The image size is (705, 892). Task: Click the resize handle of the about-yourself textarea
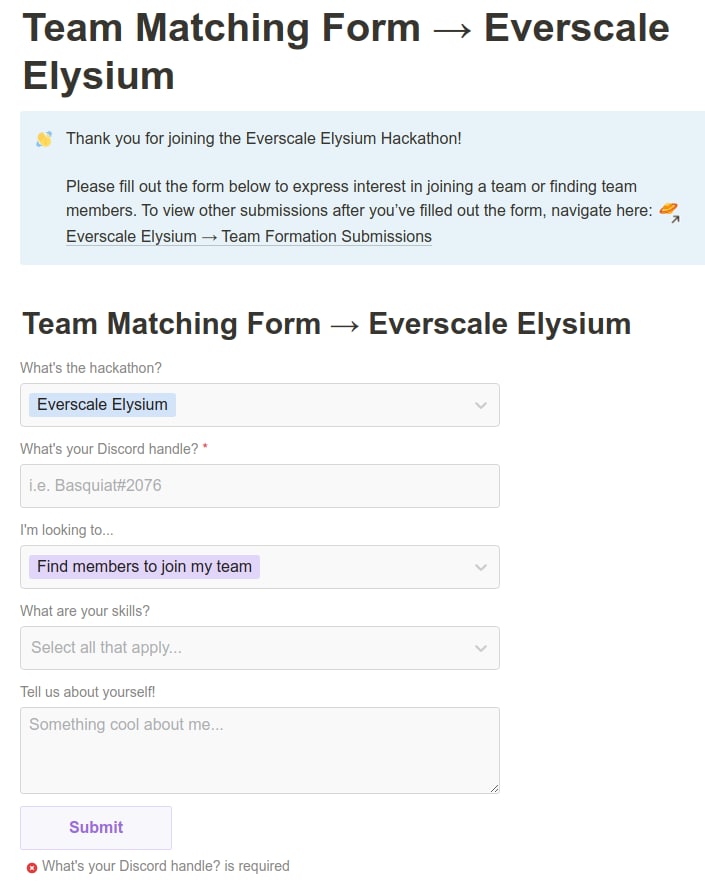[x=493, y=787]
